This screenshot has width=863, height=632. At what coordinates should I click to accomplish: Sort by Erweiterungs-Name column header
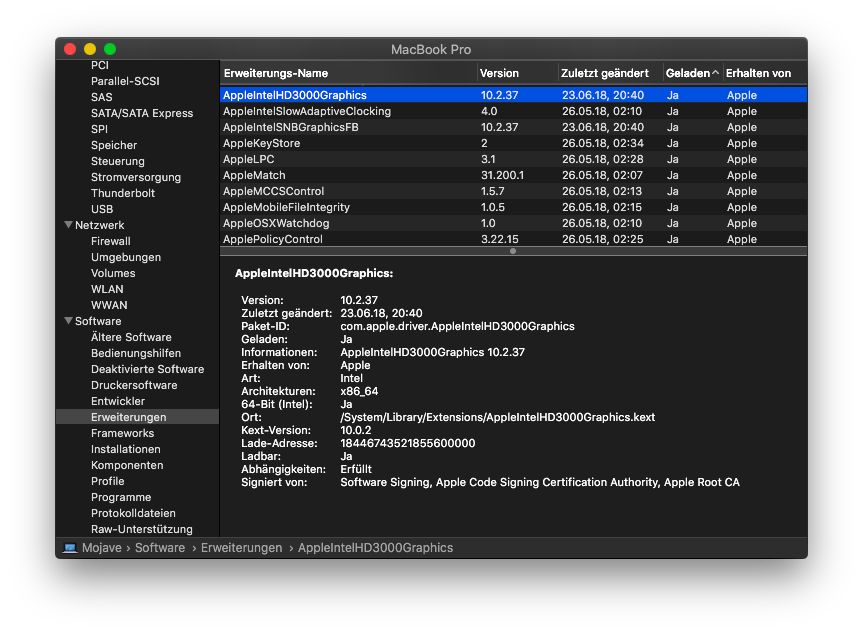pyautogui.click(x=276, y=73)
